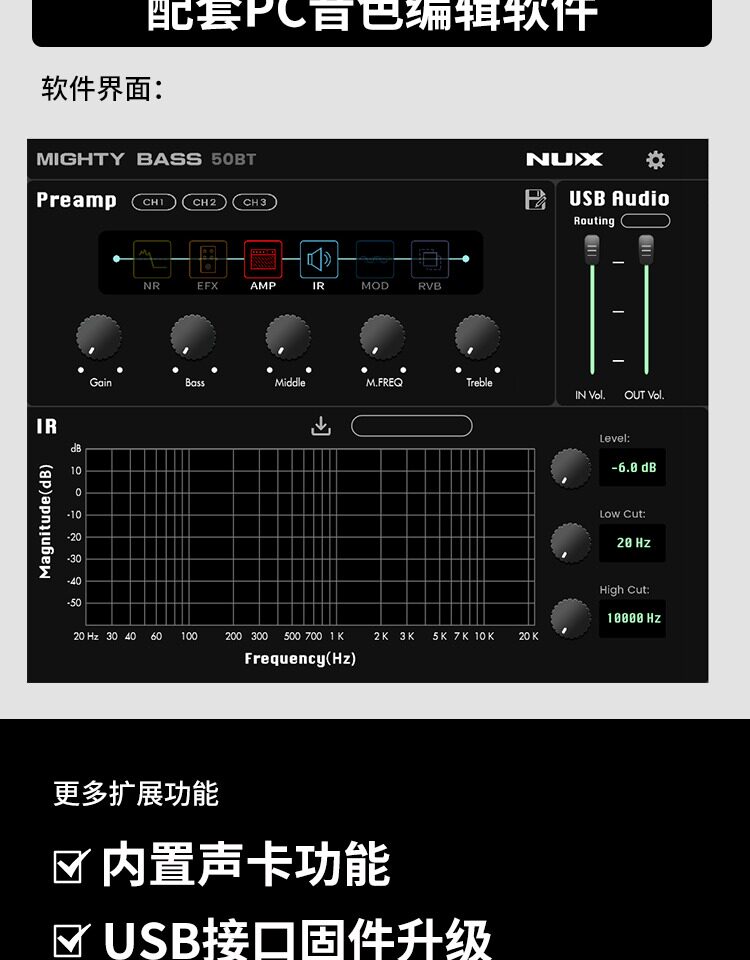Open the USB Audio Routing selector
The width and height of the screenshot is (750, 960).
pos(645,221)
